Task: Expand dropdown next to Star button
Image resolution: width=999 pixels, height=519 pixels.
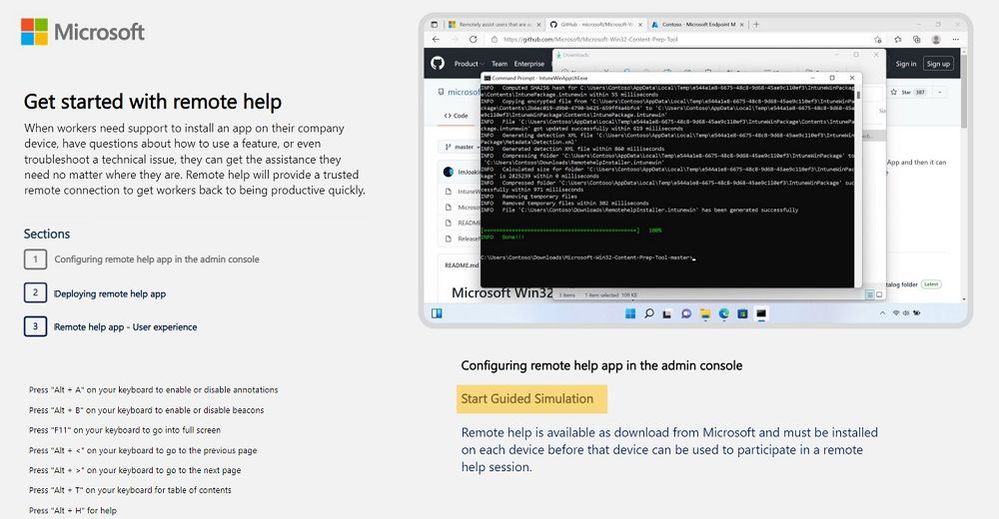Action: click(939, 92)
